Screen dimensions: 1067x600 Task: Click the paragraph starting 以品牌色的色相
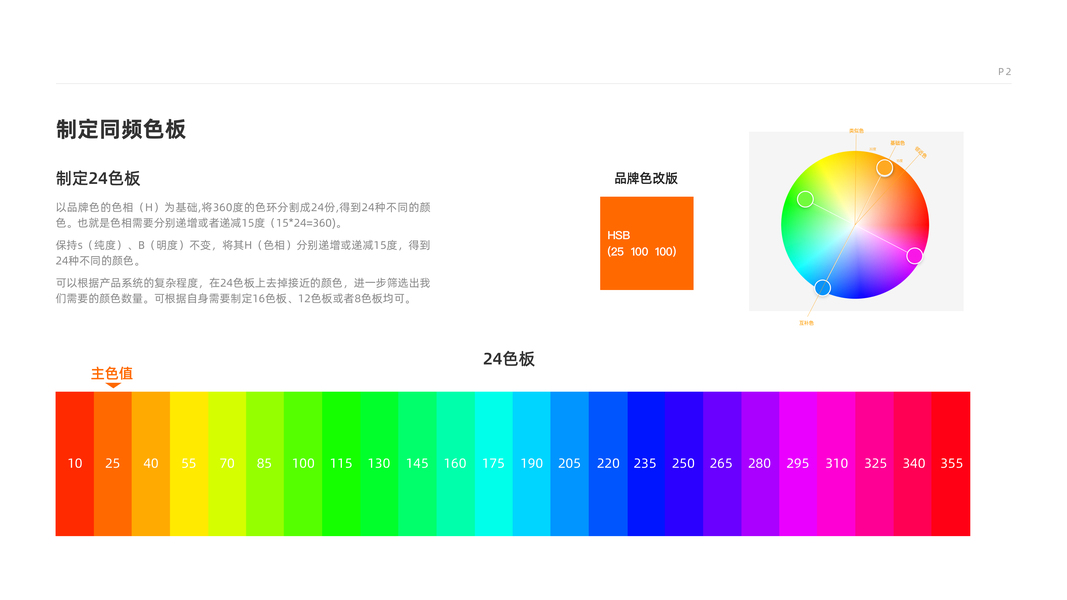(x=243, y=215)
